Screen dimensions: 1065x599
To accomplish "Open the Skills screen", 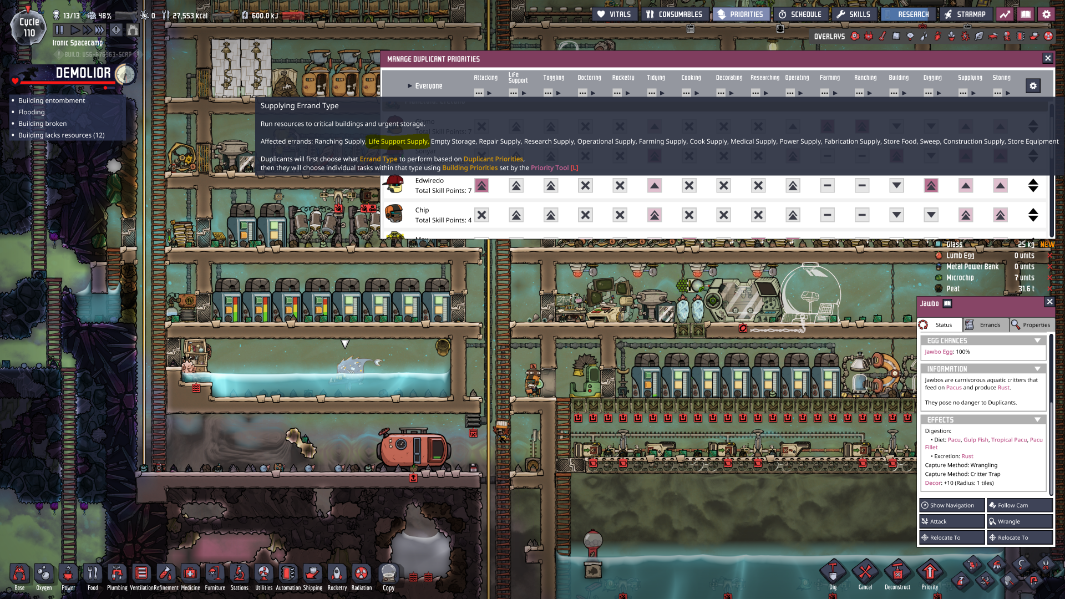I will (x=853, y=14).
